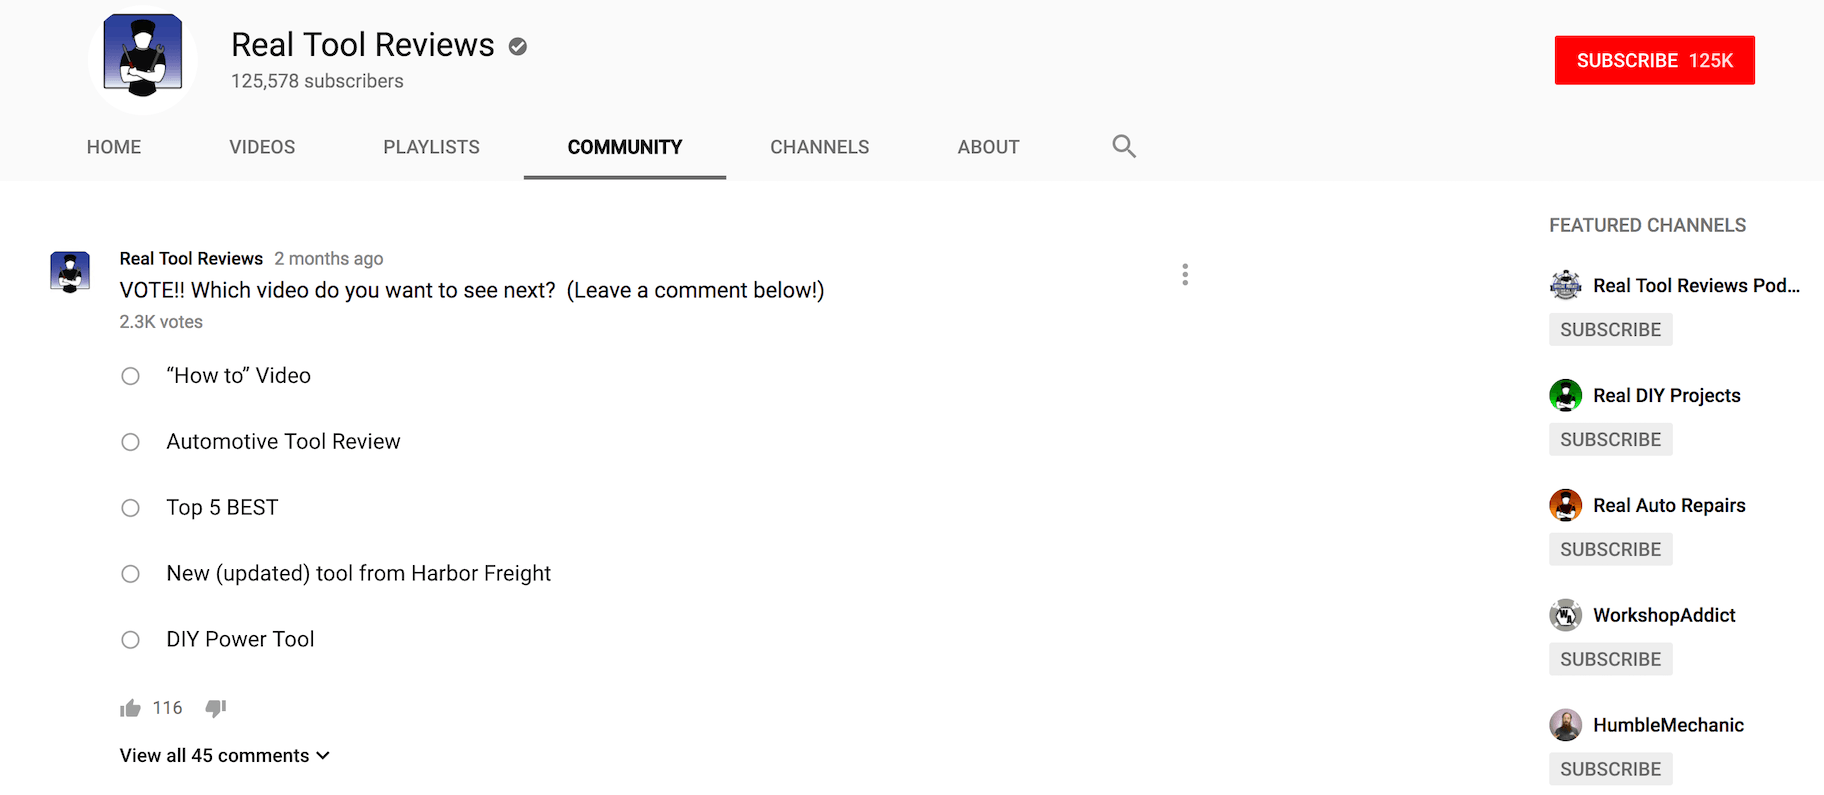
Task: Open the WorkshopAddict channel icon
Action: (1566, 615)
